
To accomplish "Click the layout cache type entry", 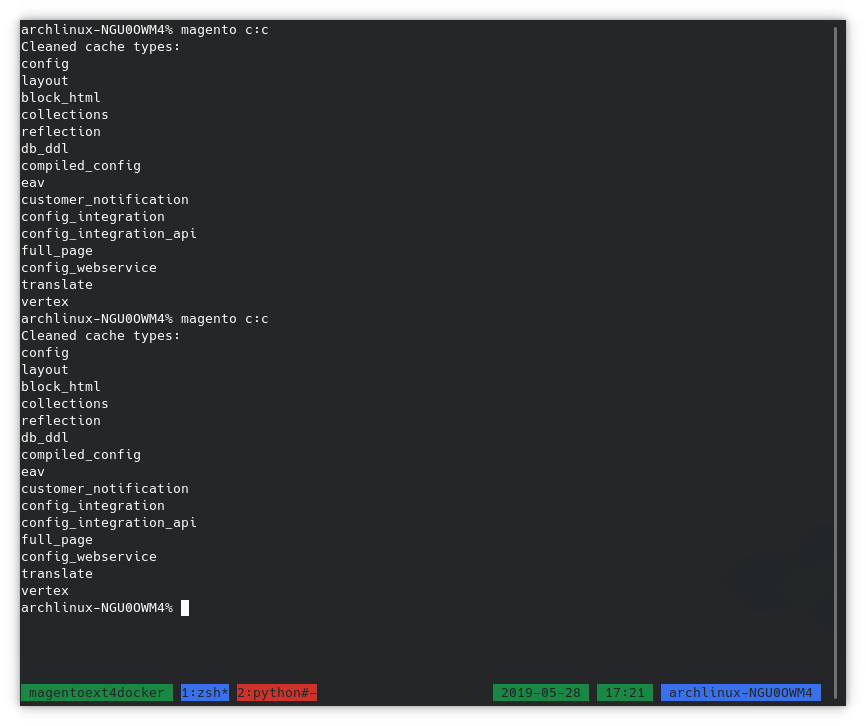I will 45,80.
